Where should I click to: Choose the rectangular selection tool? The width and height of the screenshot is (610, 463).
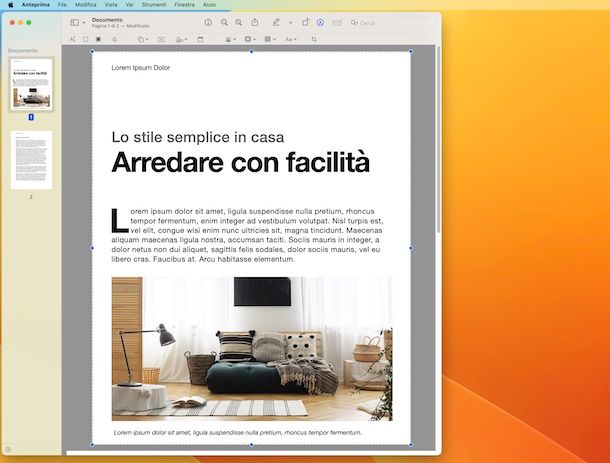click(86, 39)
